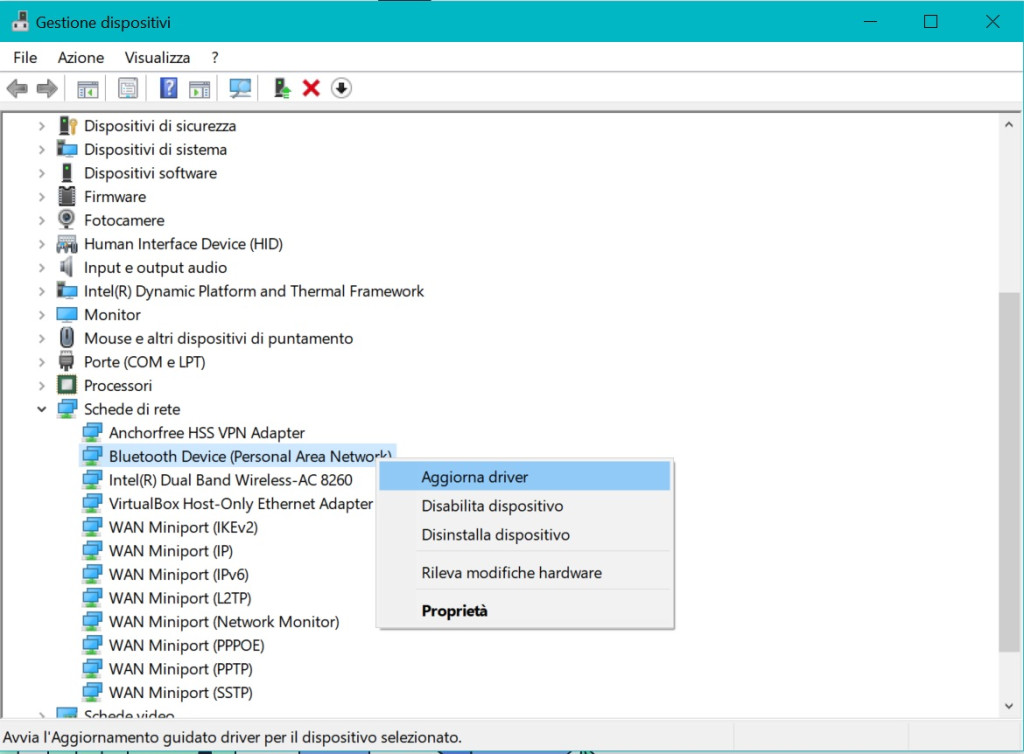Screen dimensions: 1024x754
Task: Open the Azione menu
Action: tap(80, 57)
